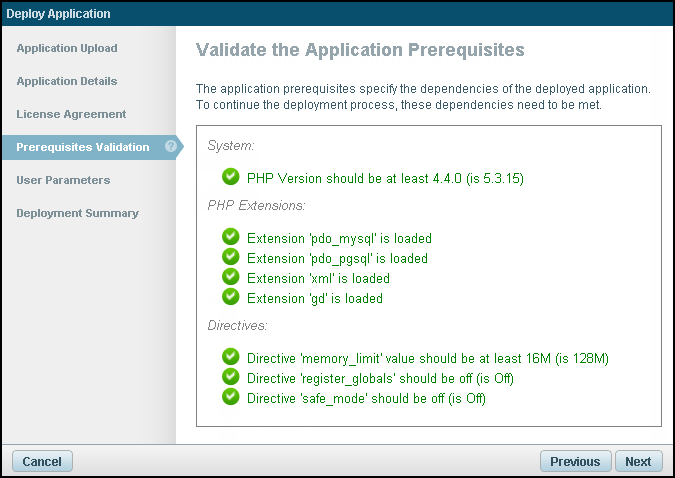Jump to the Deployment Summary step
The height and width of the screenshot is (478, 675).
pyautogui.click(x=77, y=213)
